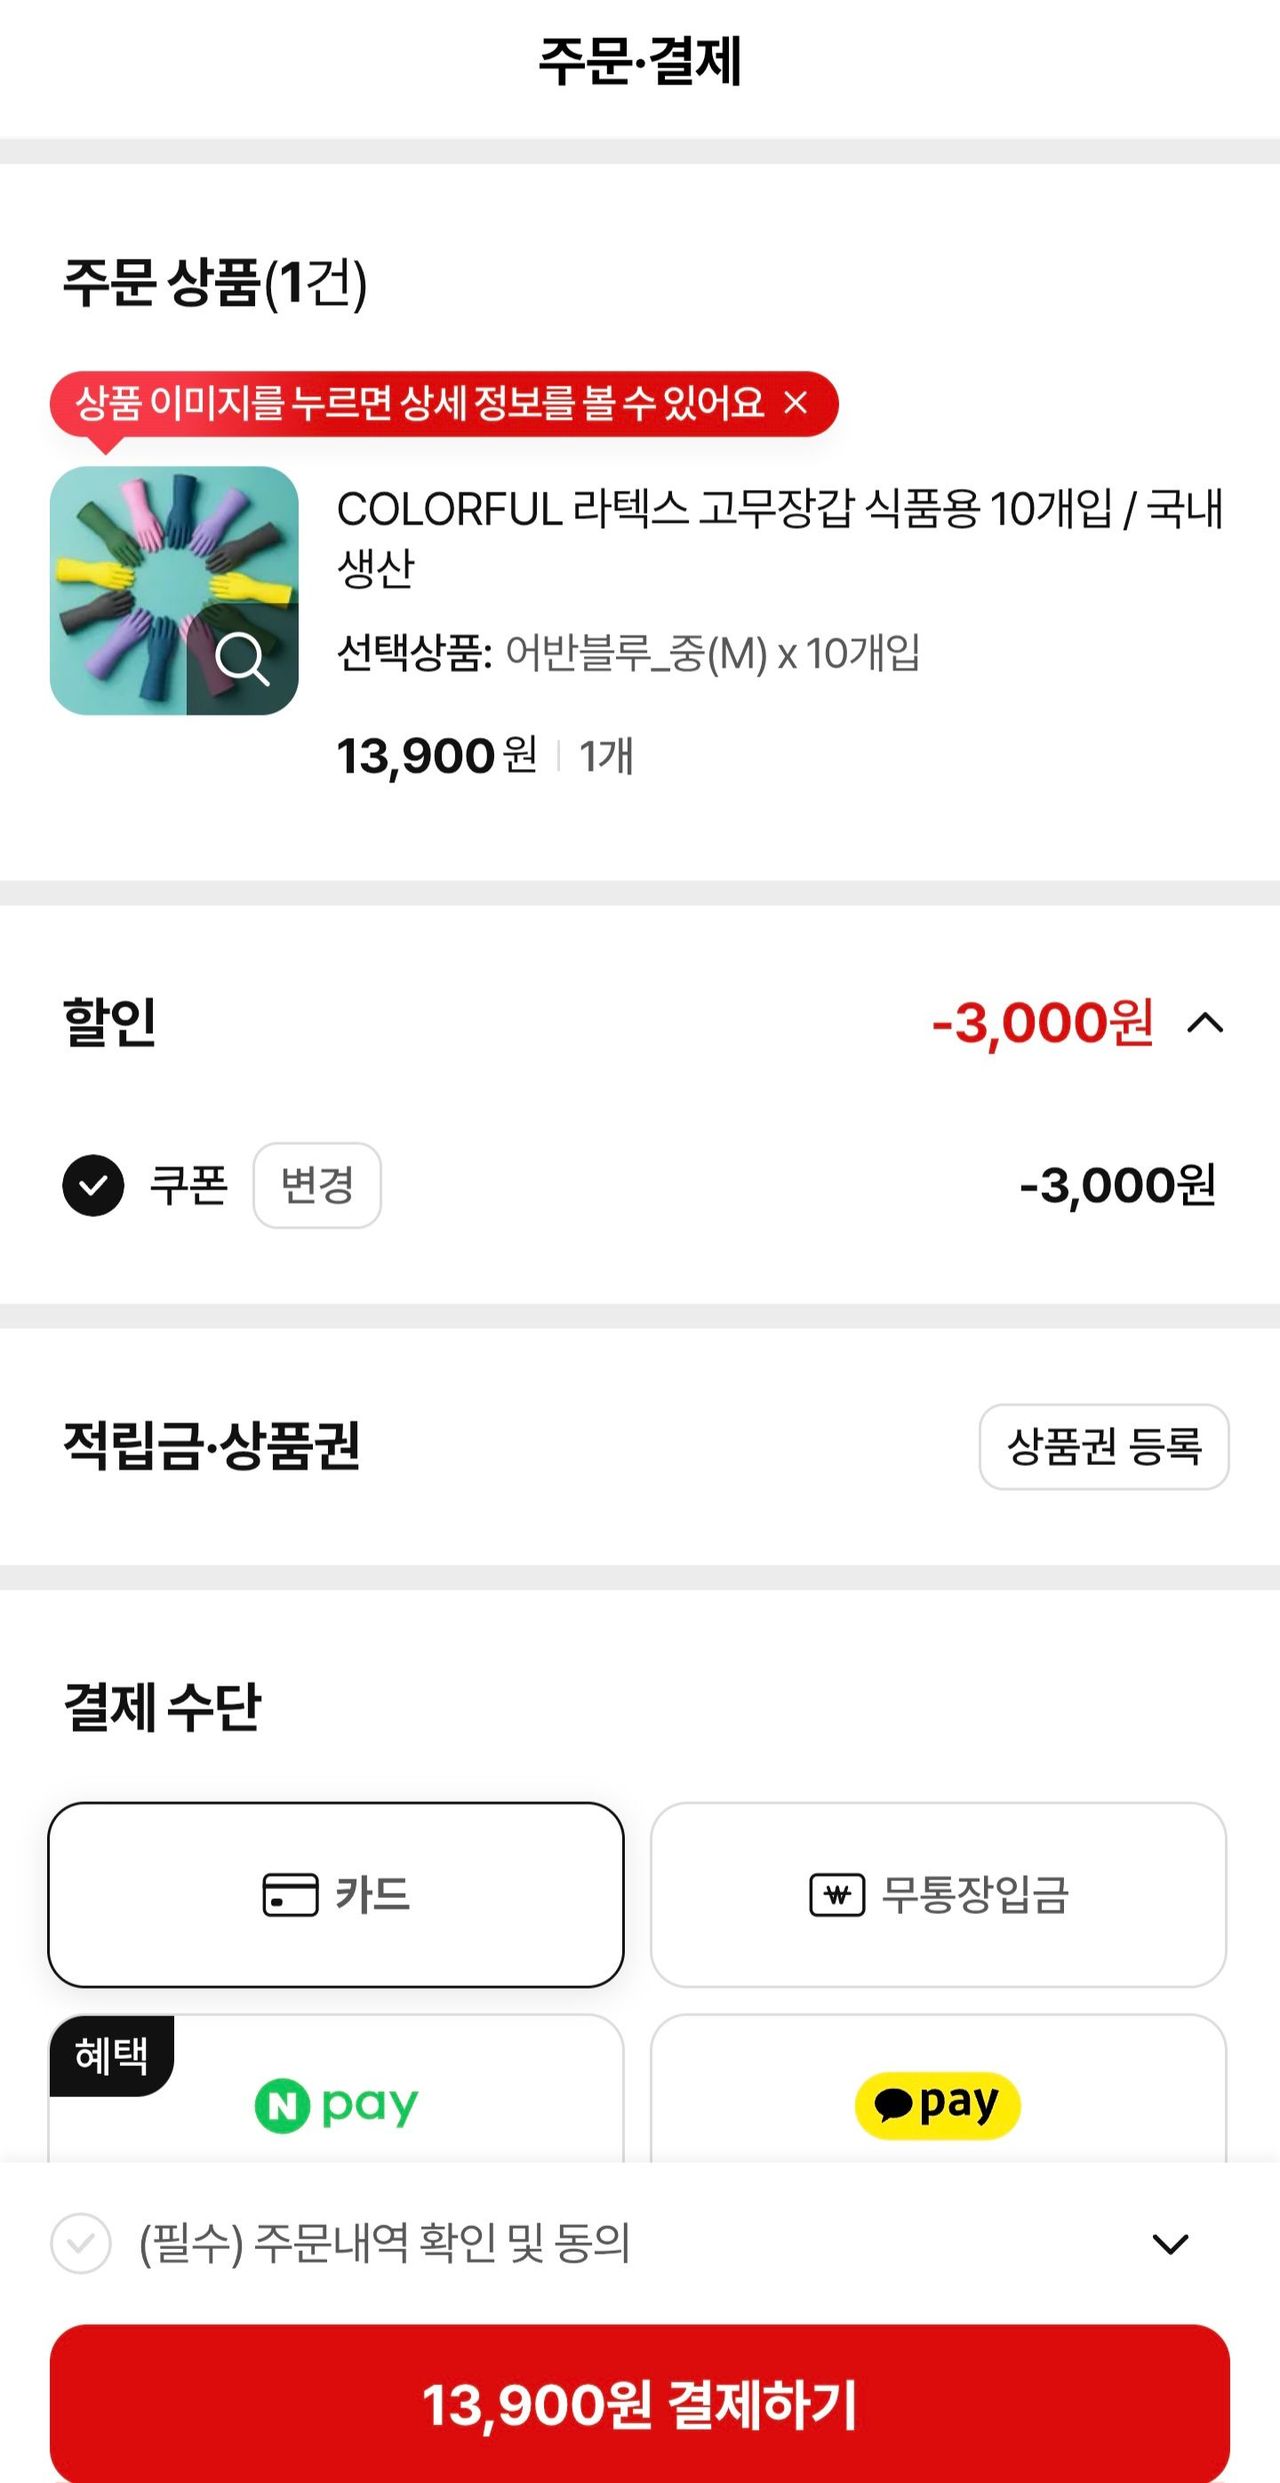Tap the won currency icon
Image resolution: width=1280 pixels, height=2483 pixels.
click(837, 1895)
